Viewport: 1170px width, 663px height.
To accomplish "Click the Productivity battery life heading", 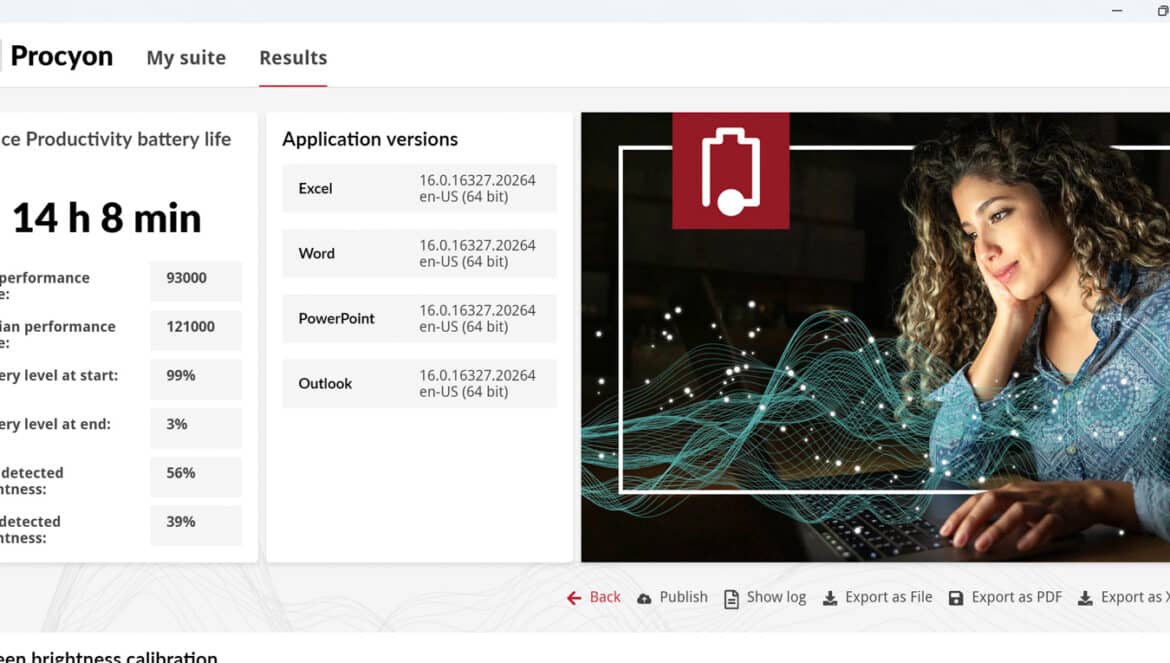I will pos(116,139).
